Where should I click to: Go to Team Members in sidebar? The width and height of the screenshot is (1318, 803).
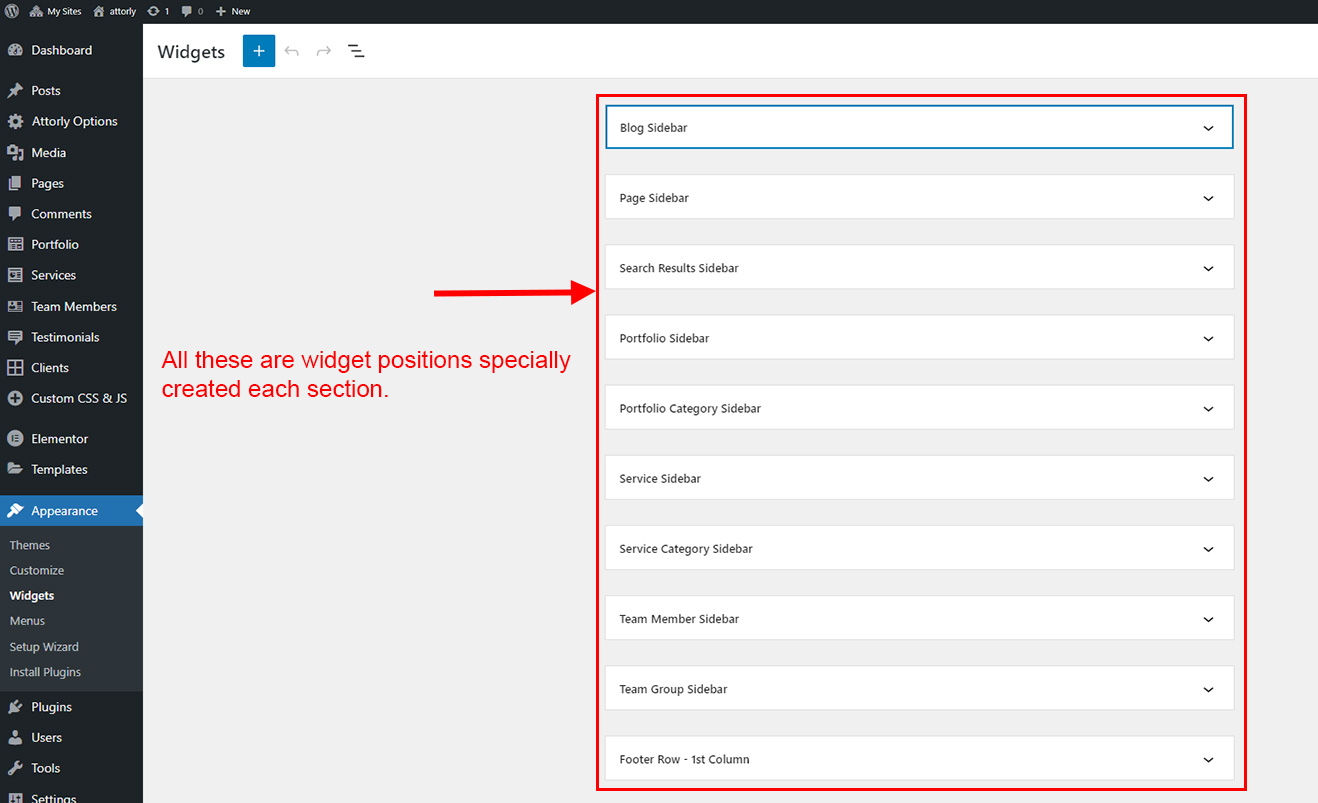tap(73, 307)
